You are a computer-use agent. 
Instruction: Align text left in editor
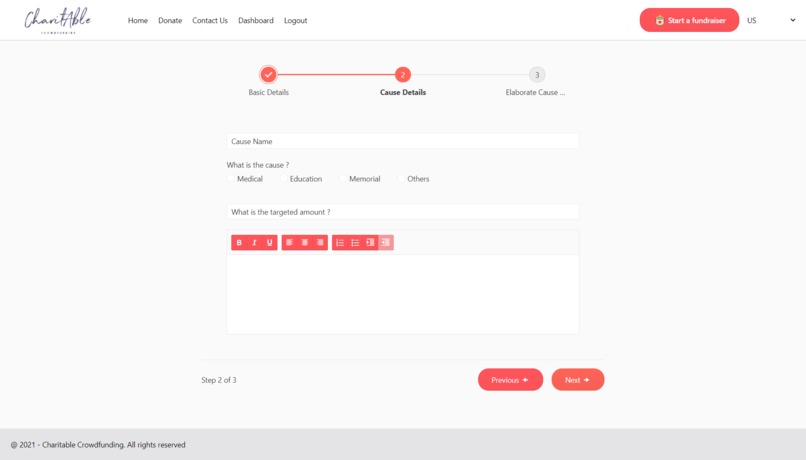click(x=289, y=243)
